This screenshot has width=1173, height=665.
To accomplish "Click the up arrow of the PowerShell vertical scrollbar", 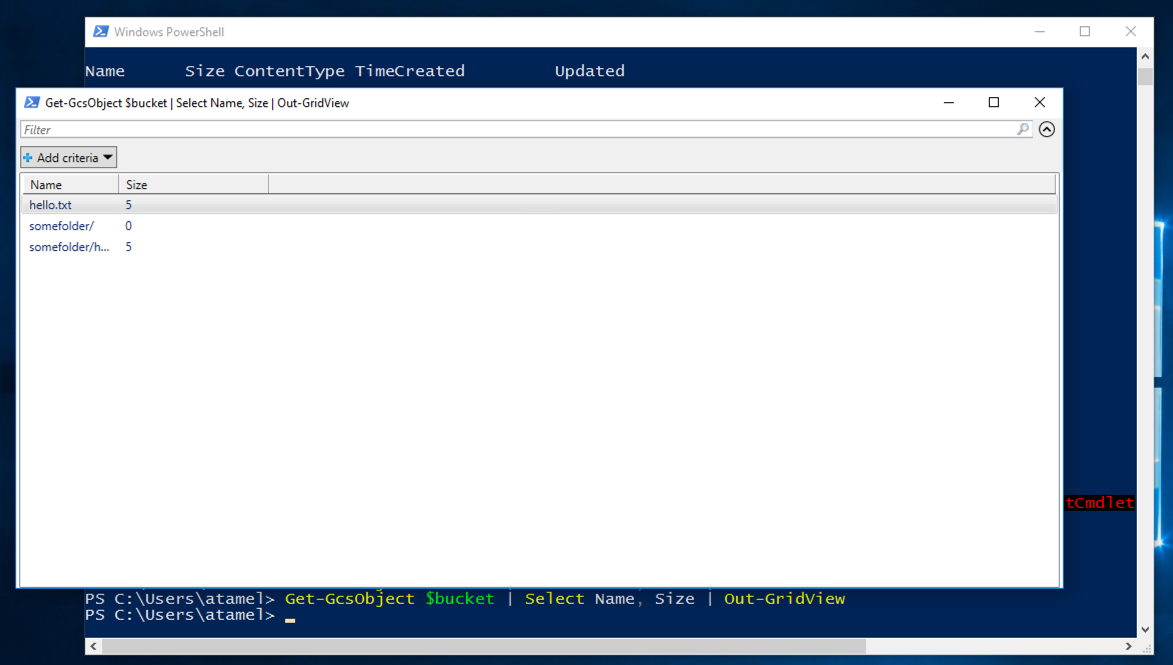I will point(1143,55).
